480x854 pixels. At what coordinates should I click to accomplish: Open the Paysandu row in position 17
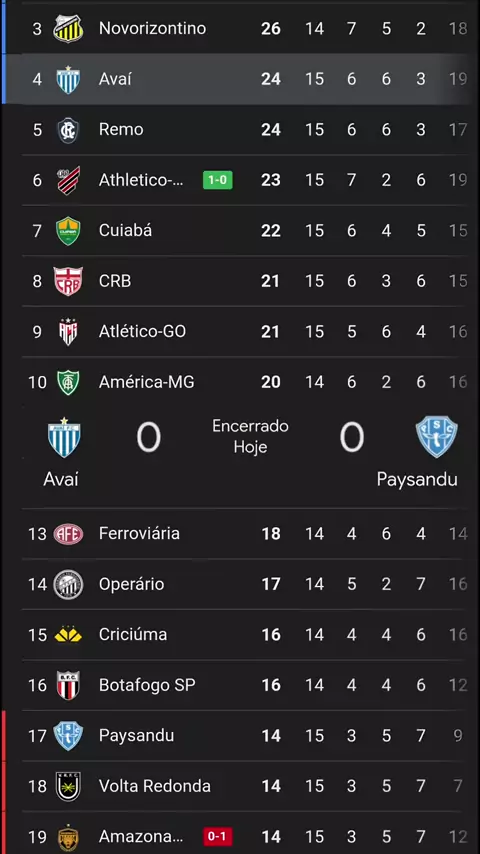pos(245,736)
